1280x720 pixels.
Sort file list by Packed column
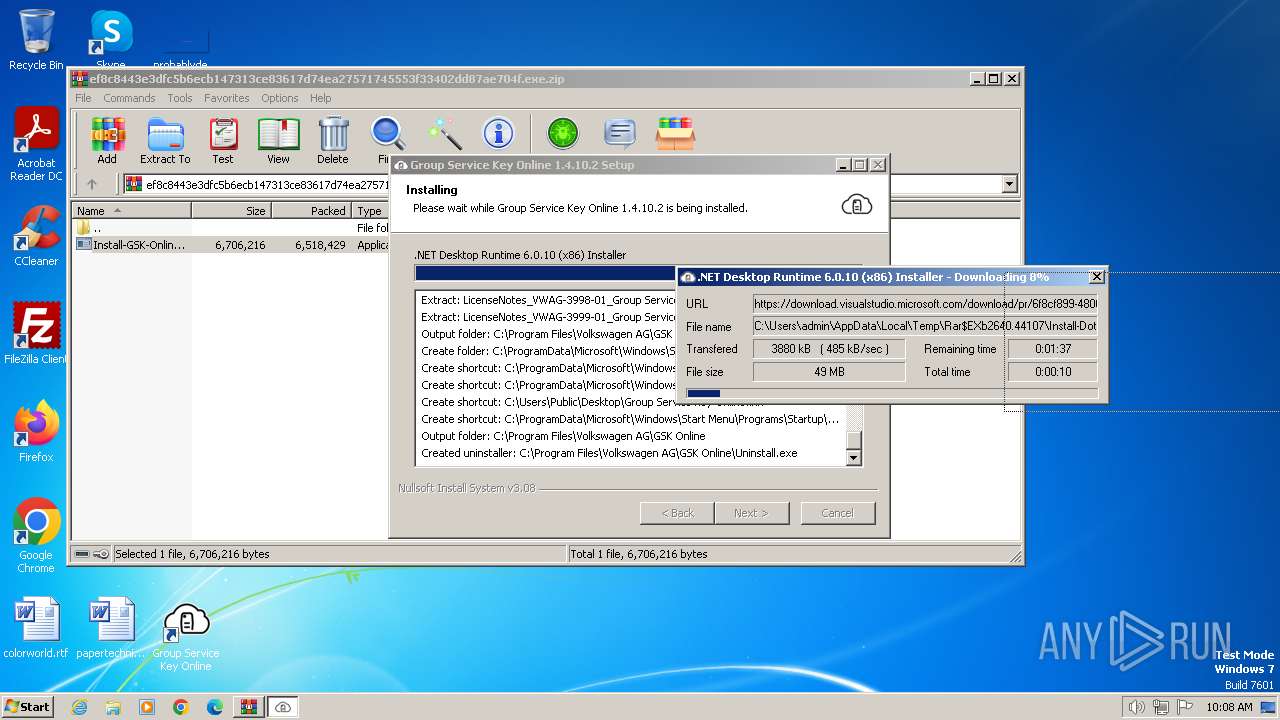point(311,211)
